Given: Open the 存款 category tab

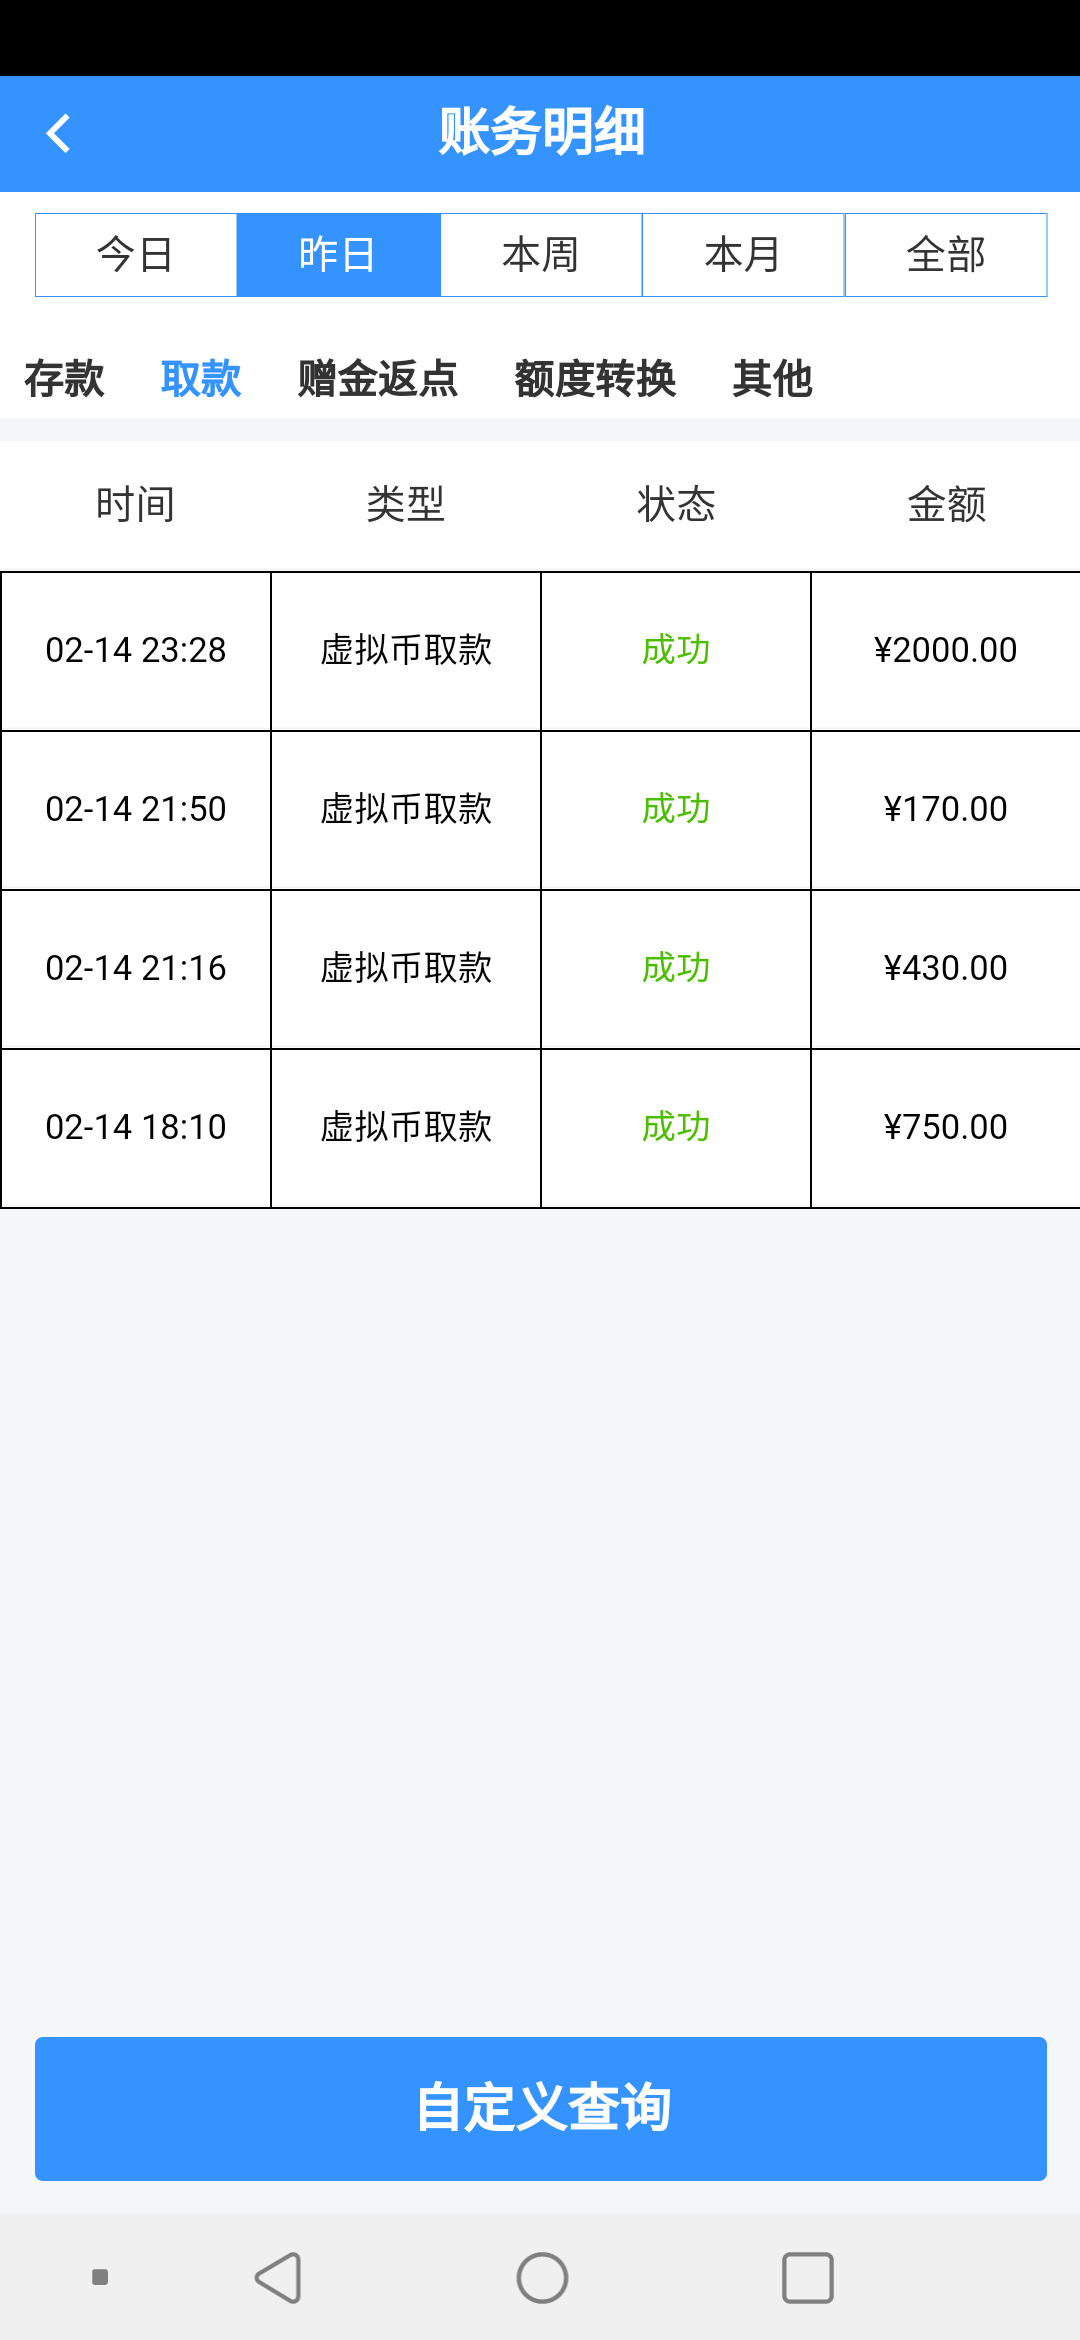Looking at the screenshot, I should pos(65,379).
